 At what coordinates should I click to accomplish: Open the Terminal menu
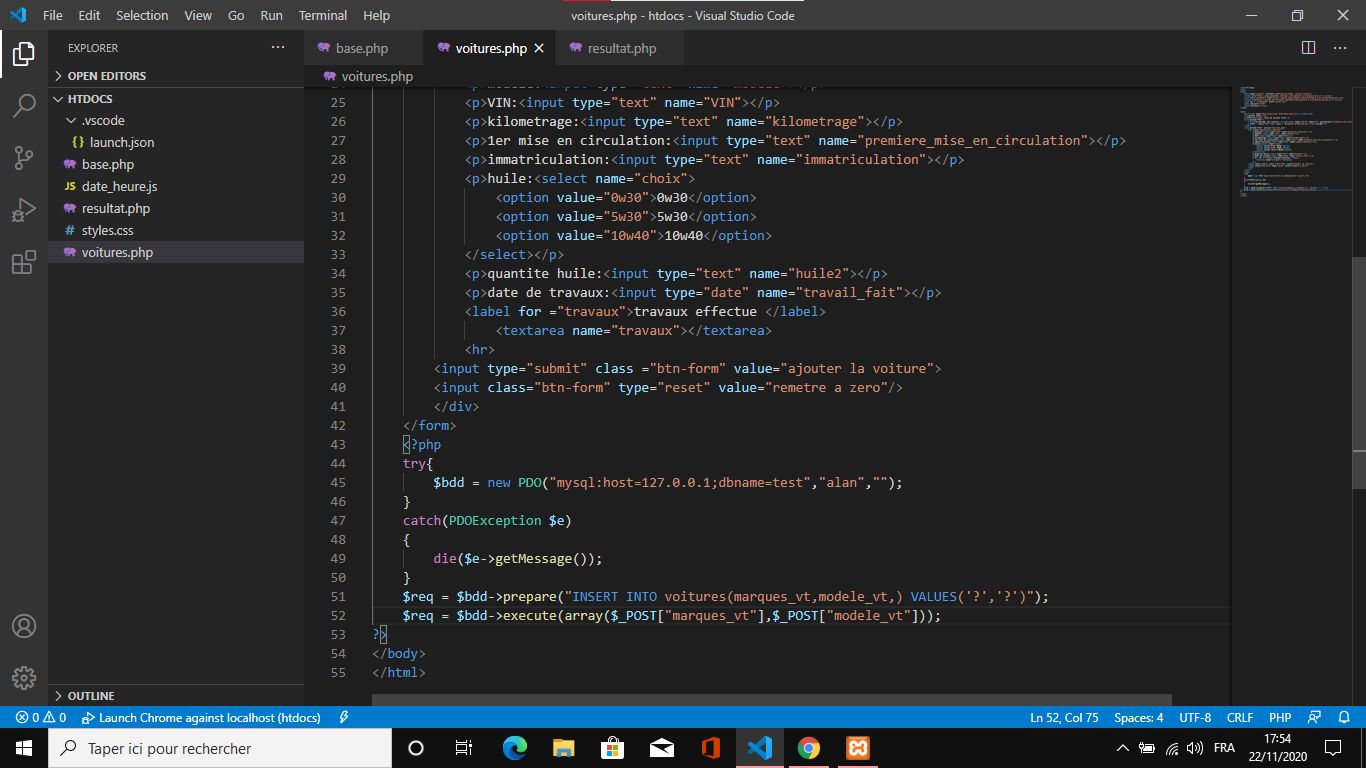tap(323, 15)
